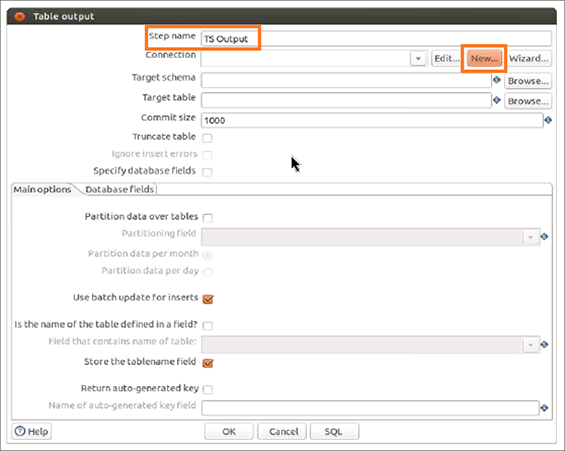
Task: Click variable icon next to Partitioning field
Action: (544, 236)
